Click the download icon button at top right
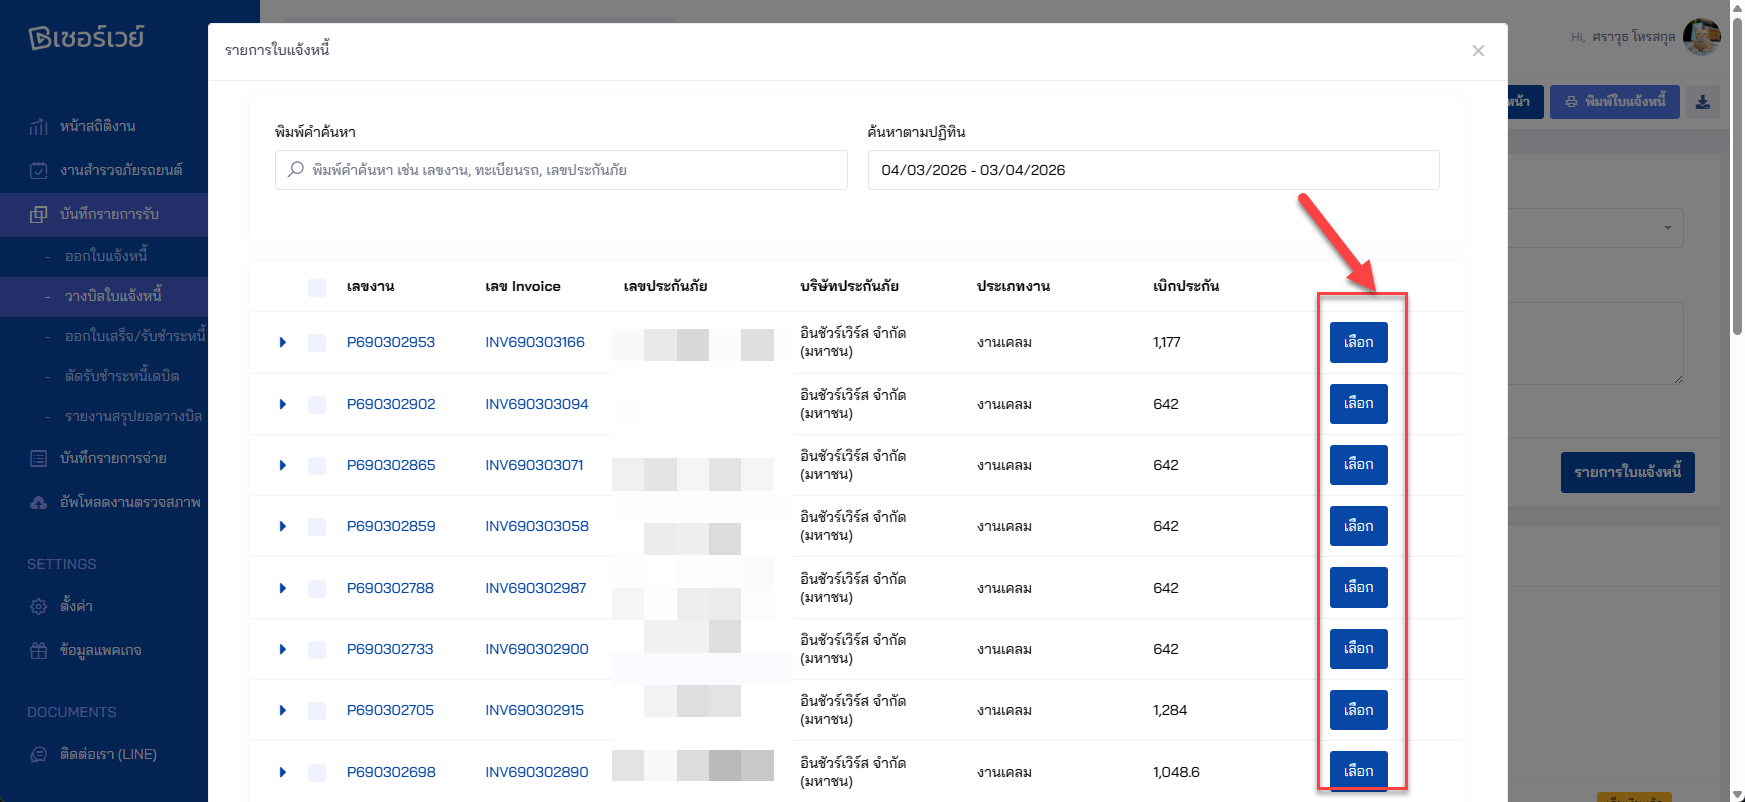 1702,102
